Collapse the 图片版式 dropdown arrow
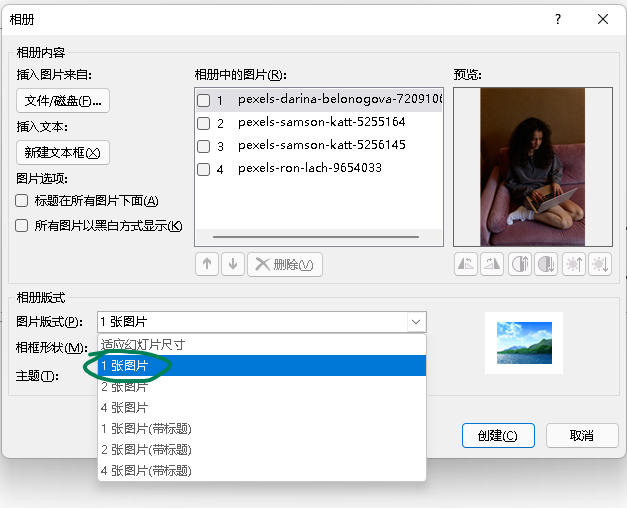 pos(416,322)
